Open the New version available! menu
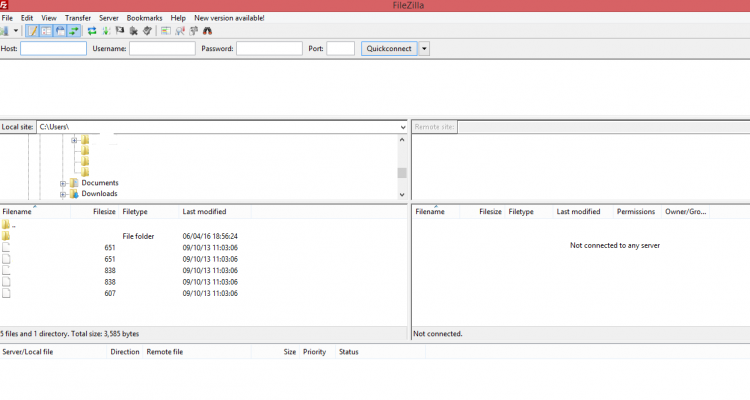This screenshot has width=750, height=400. [229, 18]
